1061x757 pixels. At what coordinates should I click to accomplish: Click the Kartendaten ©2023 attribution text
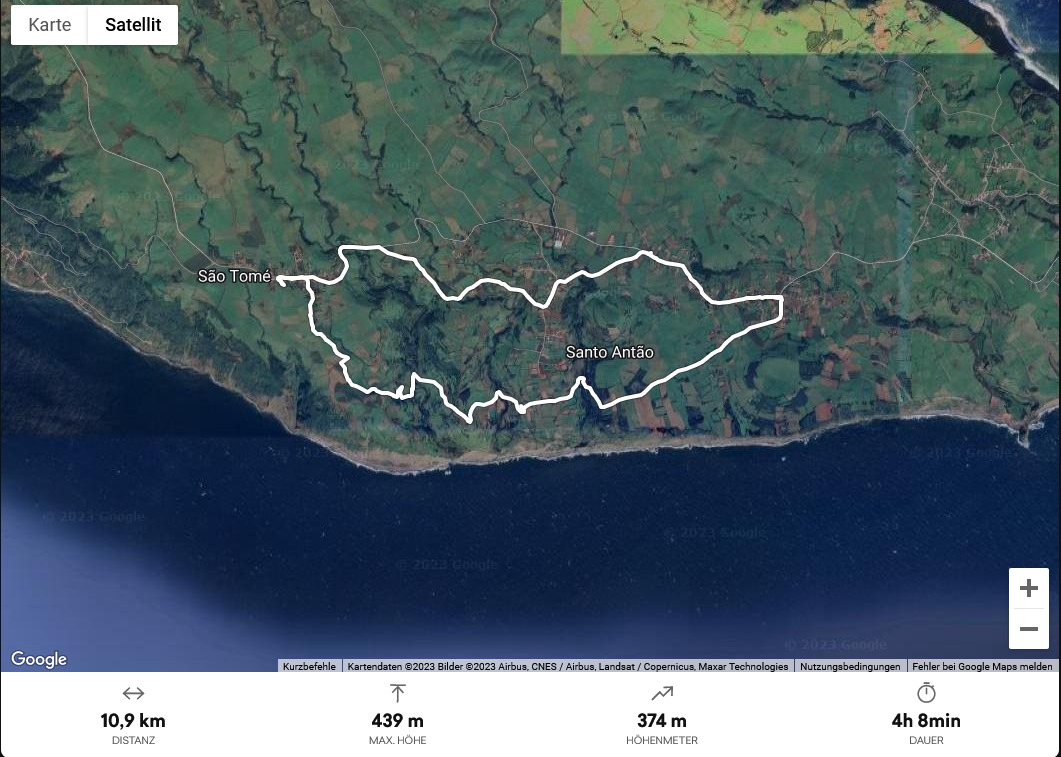tap(568, 666)
